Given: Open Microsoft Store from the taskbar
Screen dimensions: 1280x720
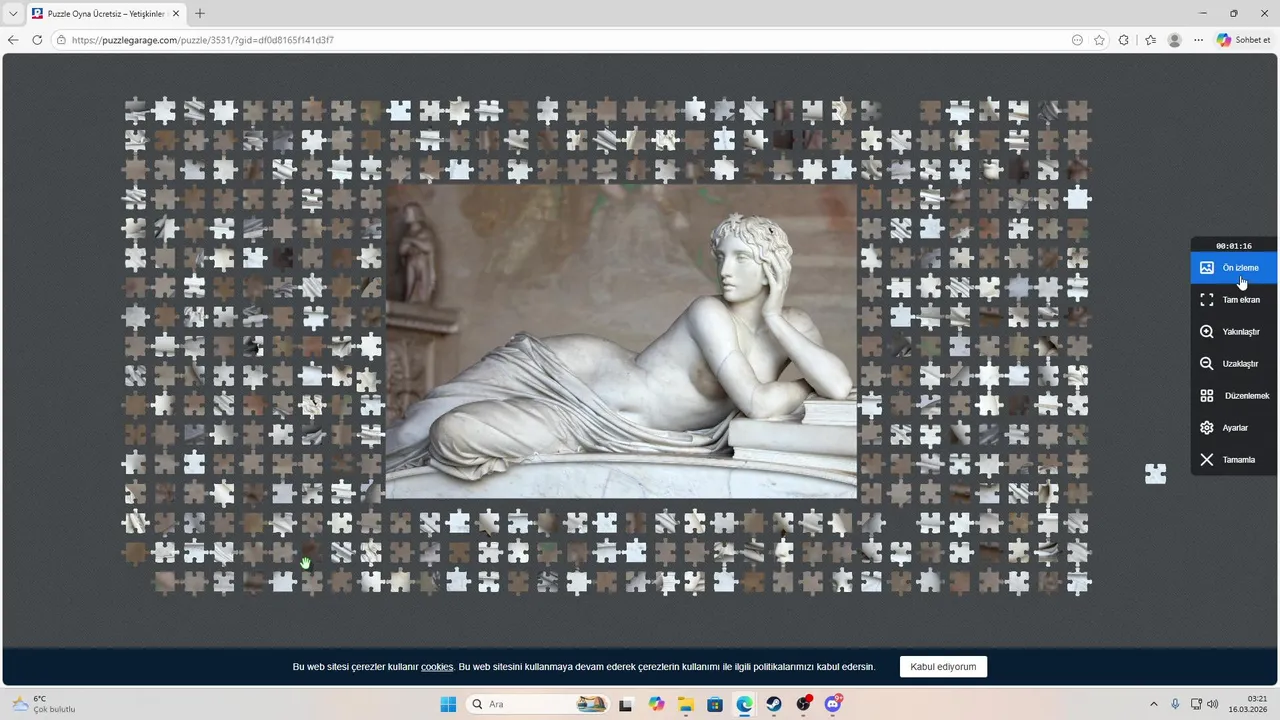Looking at the screenshot, I should coord(715,704).
